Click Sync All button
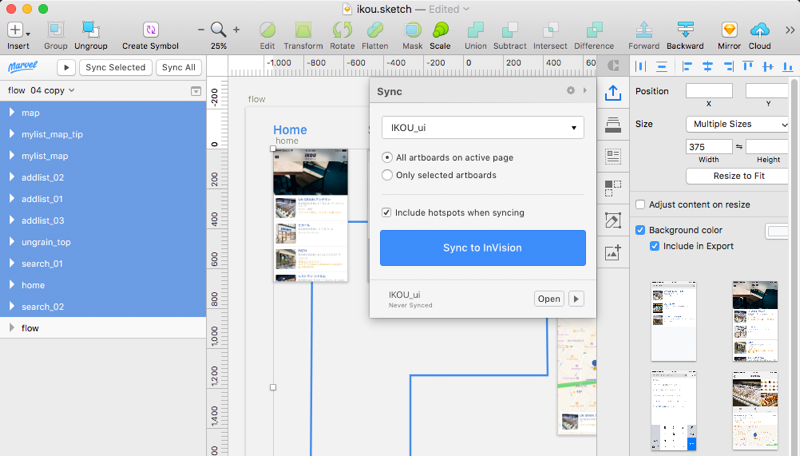The image size is (800, 456). [179, 67]
